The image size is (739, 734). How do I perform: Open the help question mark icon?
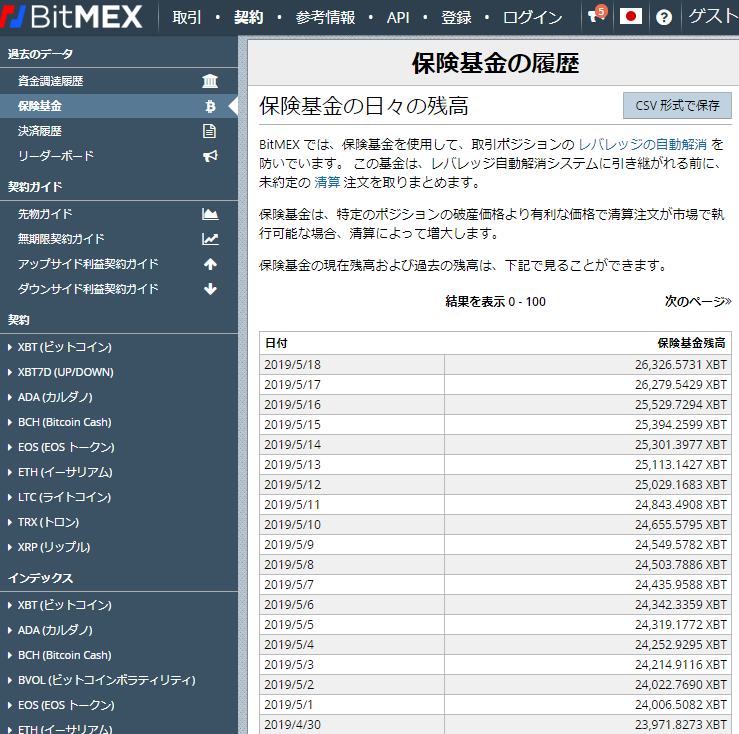(664, 17)
